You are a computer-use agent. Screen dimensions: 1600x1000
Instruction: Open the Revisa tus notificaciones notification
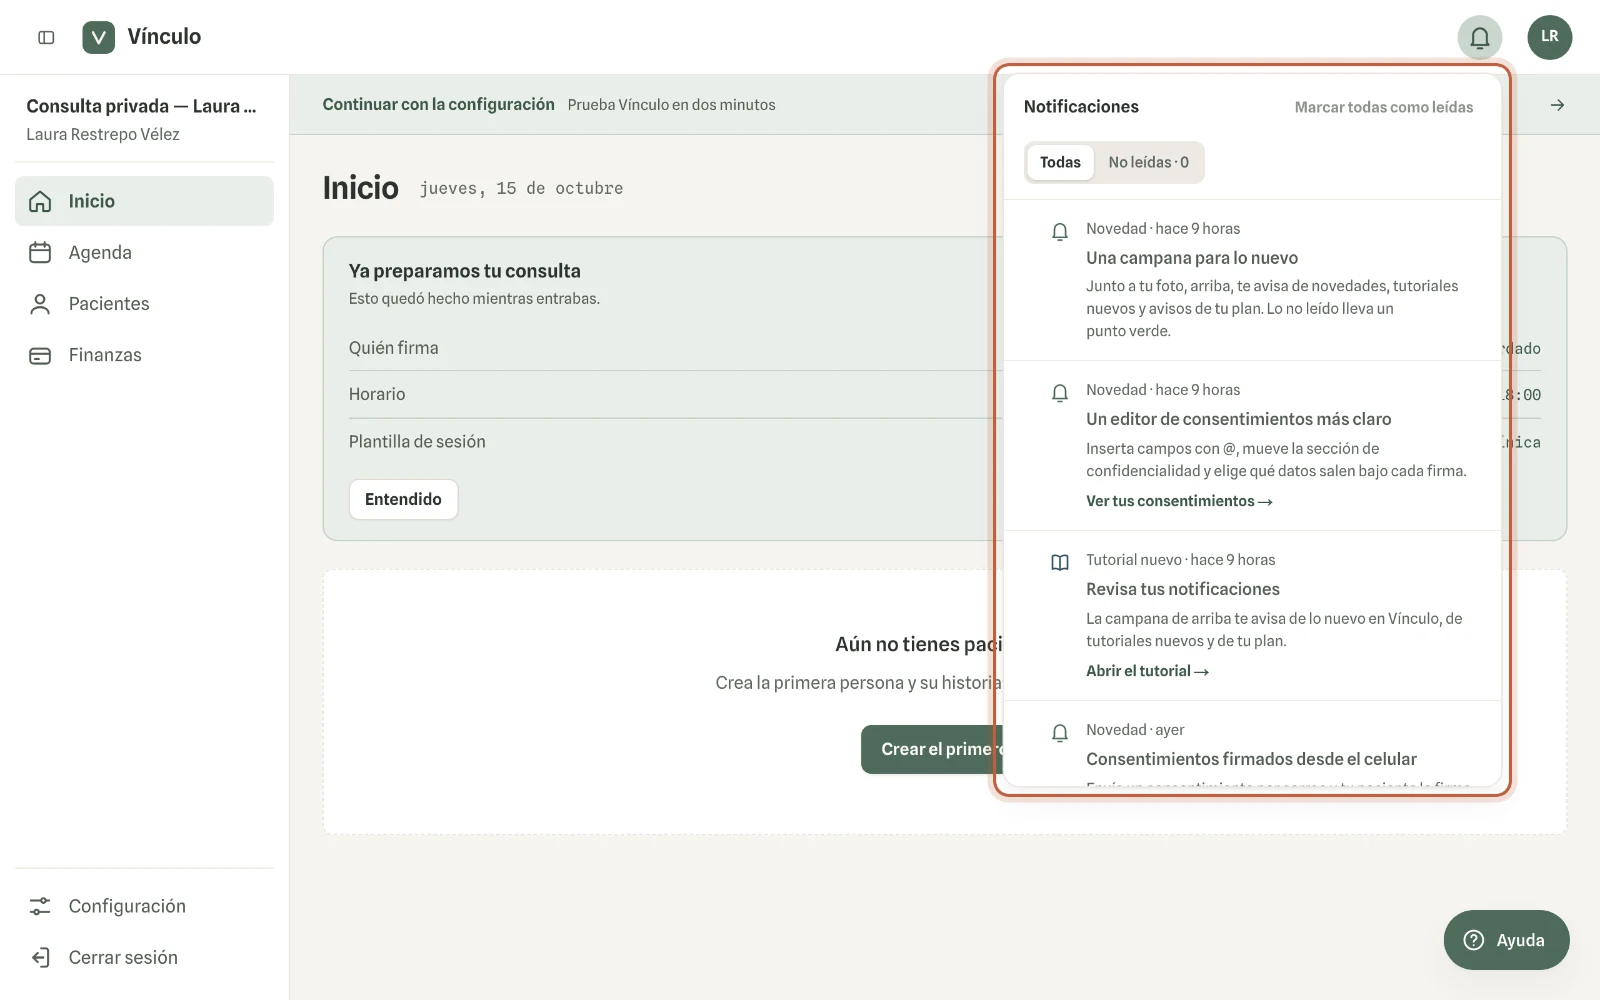click(1252, 616)
